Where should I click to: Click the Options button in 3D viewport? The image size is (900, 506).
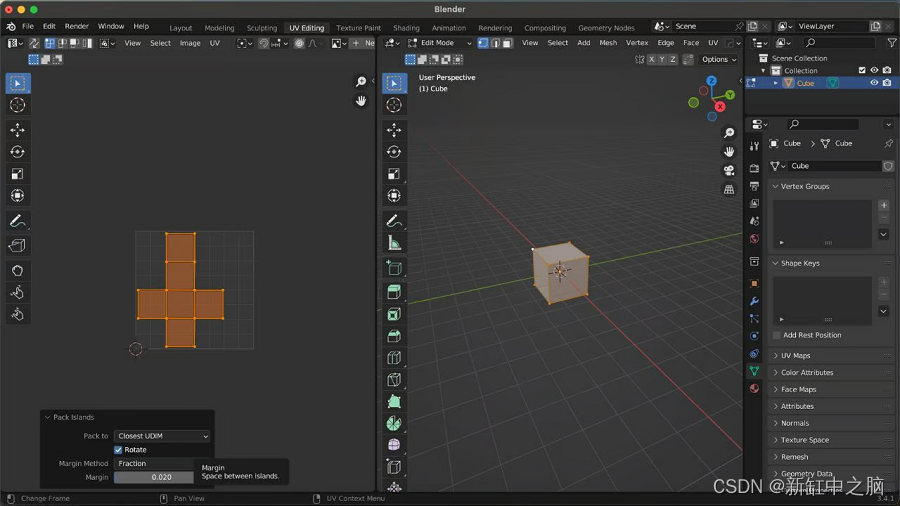click(x=718, y=59)
